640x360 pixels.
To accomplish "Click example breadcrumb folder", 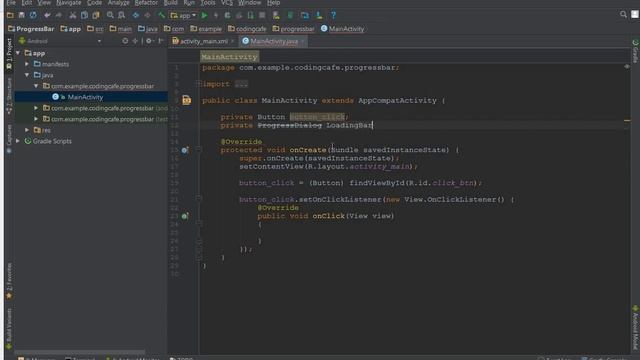I will point(206,29).
